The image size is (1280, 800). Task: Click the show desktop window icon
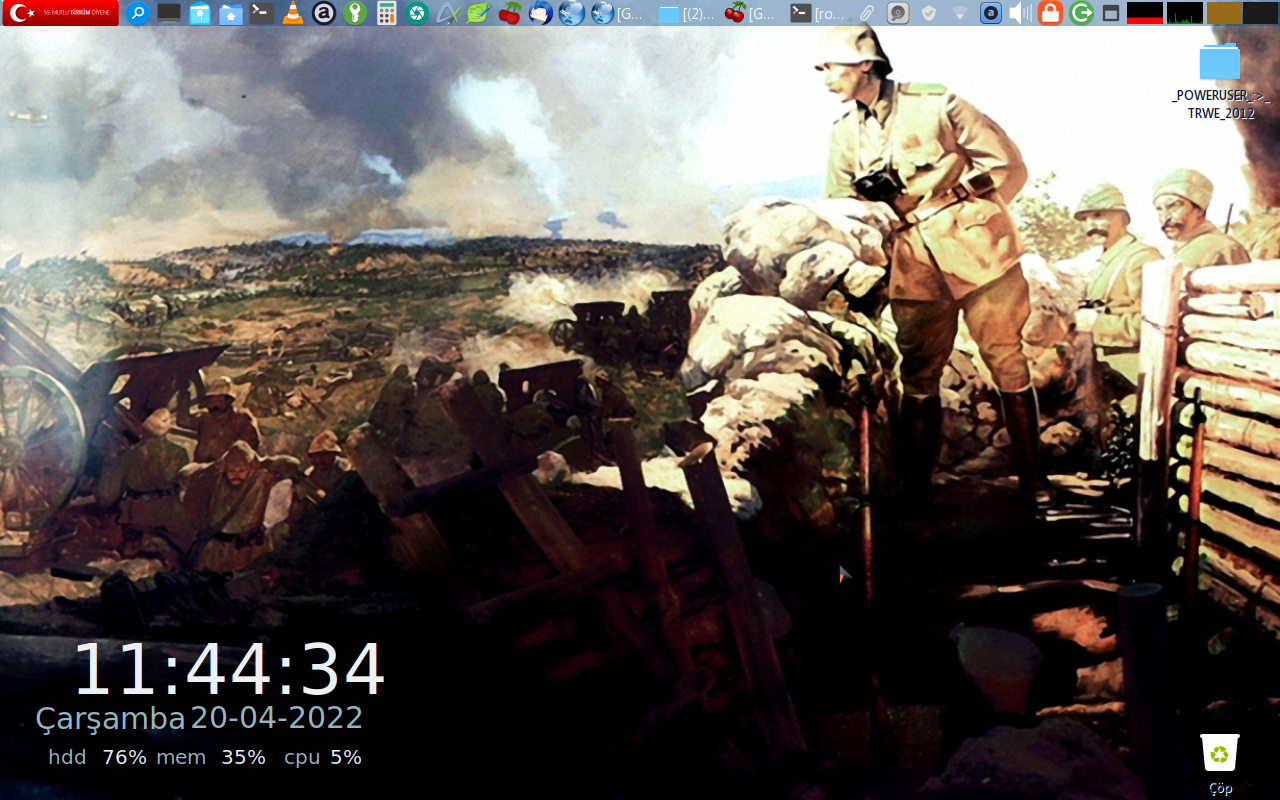[x=1110, y=13]
